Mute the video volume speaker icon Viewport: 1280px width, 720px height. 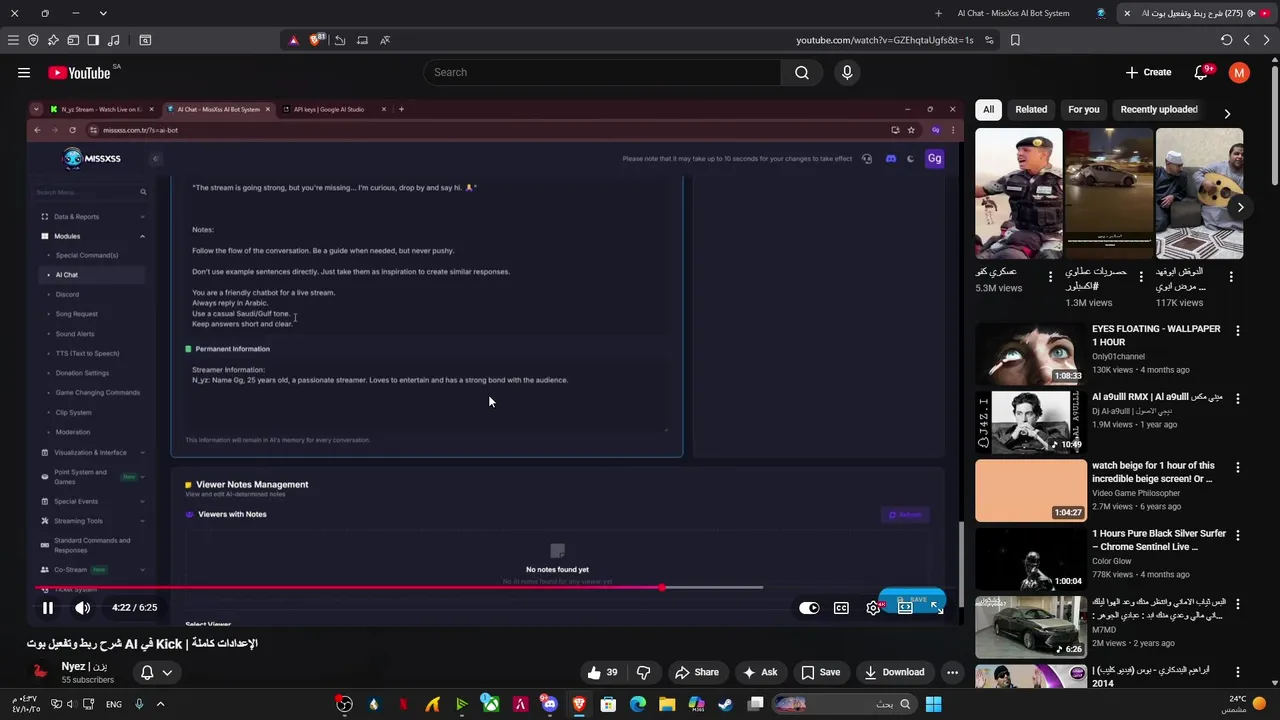[x=83, y=607]
